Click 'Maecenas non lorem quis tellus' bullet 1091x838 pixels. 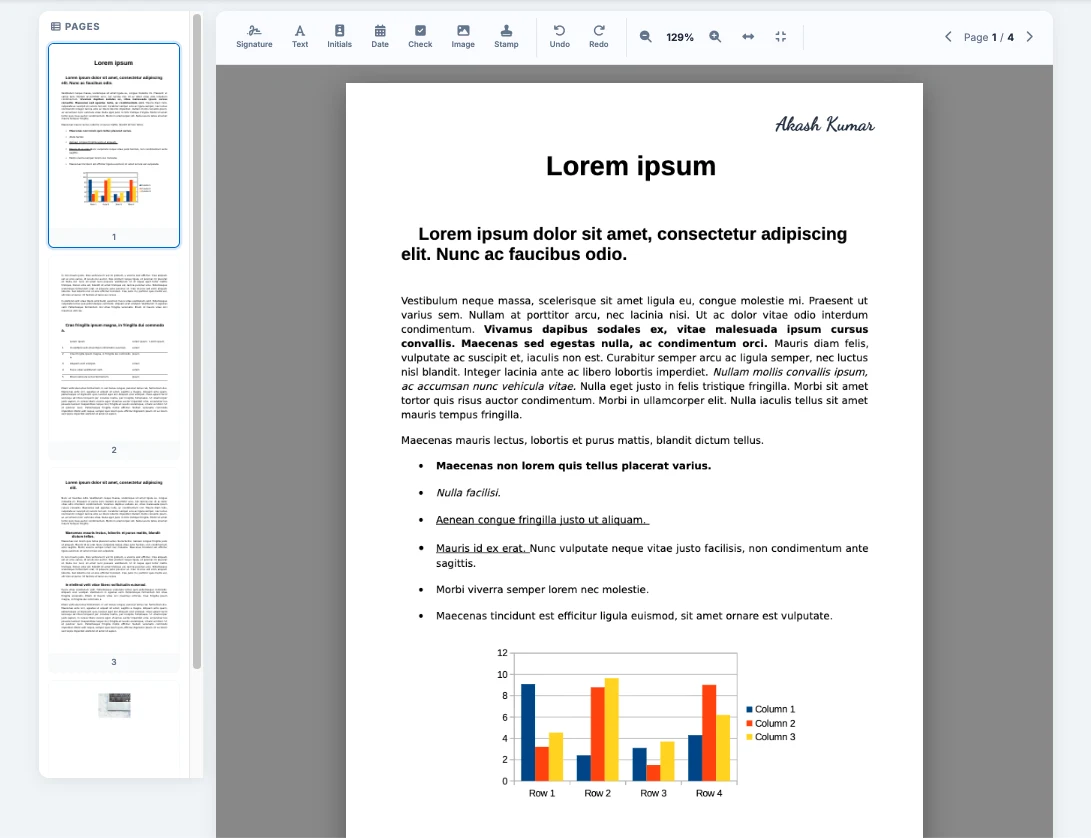[573, 466]
